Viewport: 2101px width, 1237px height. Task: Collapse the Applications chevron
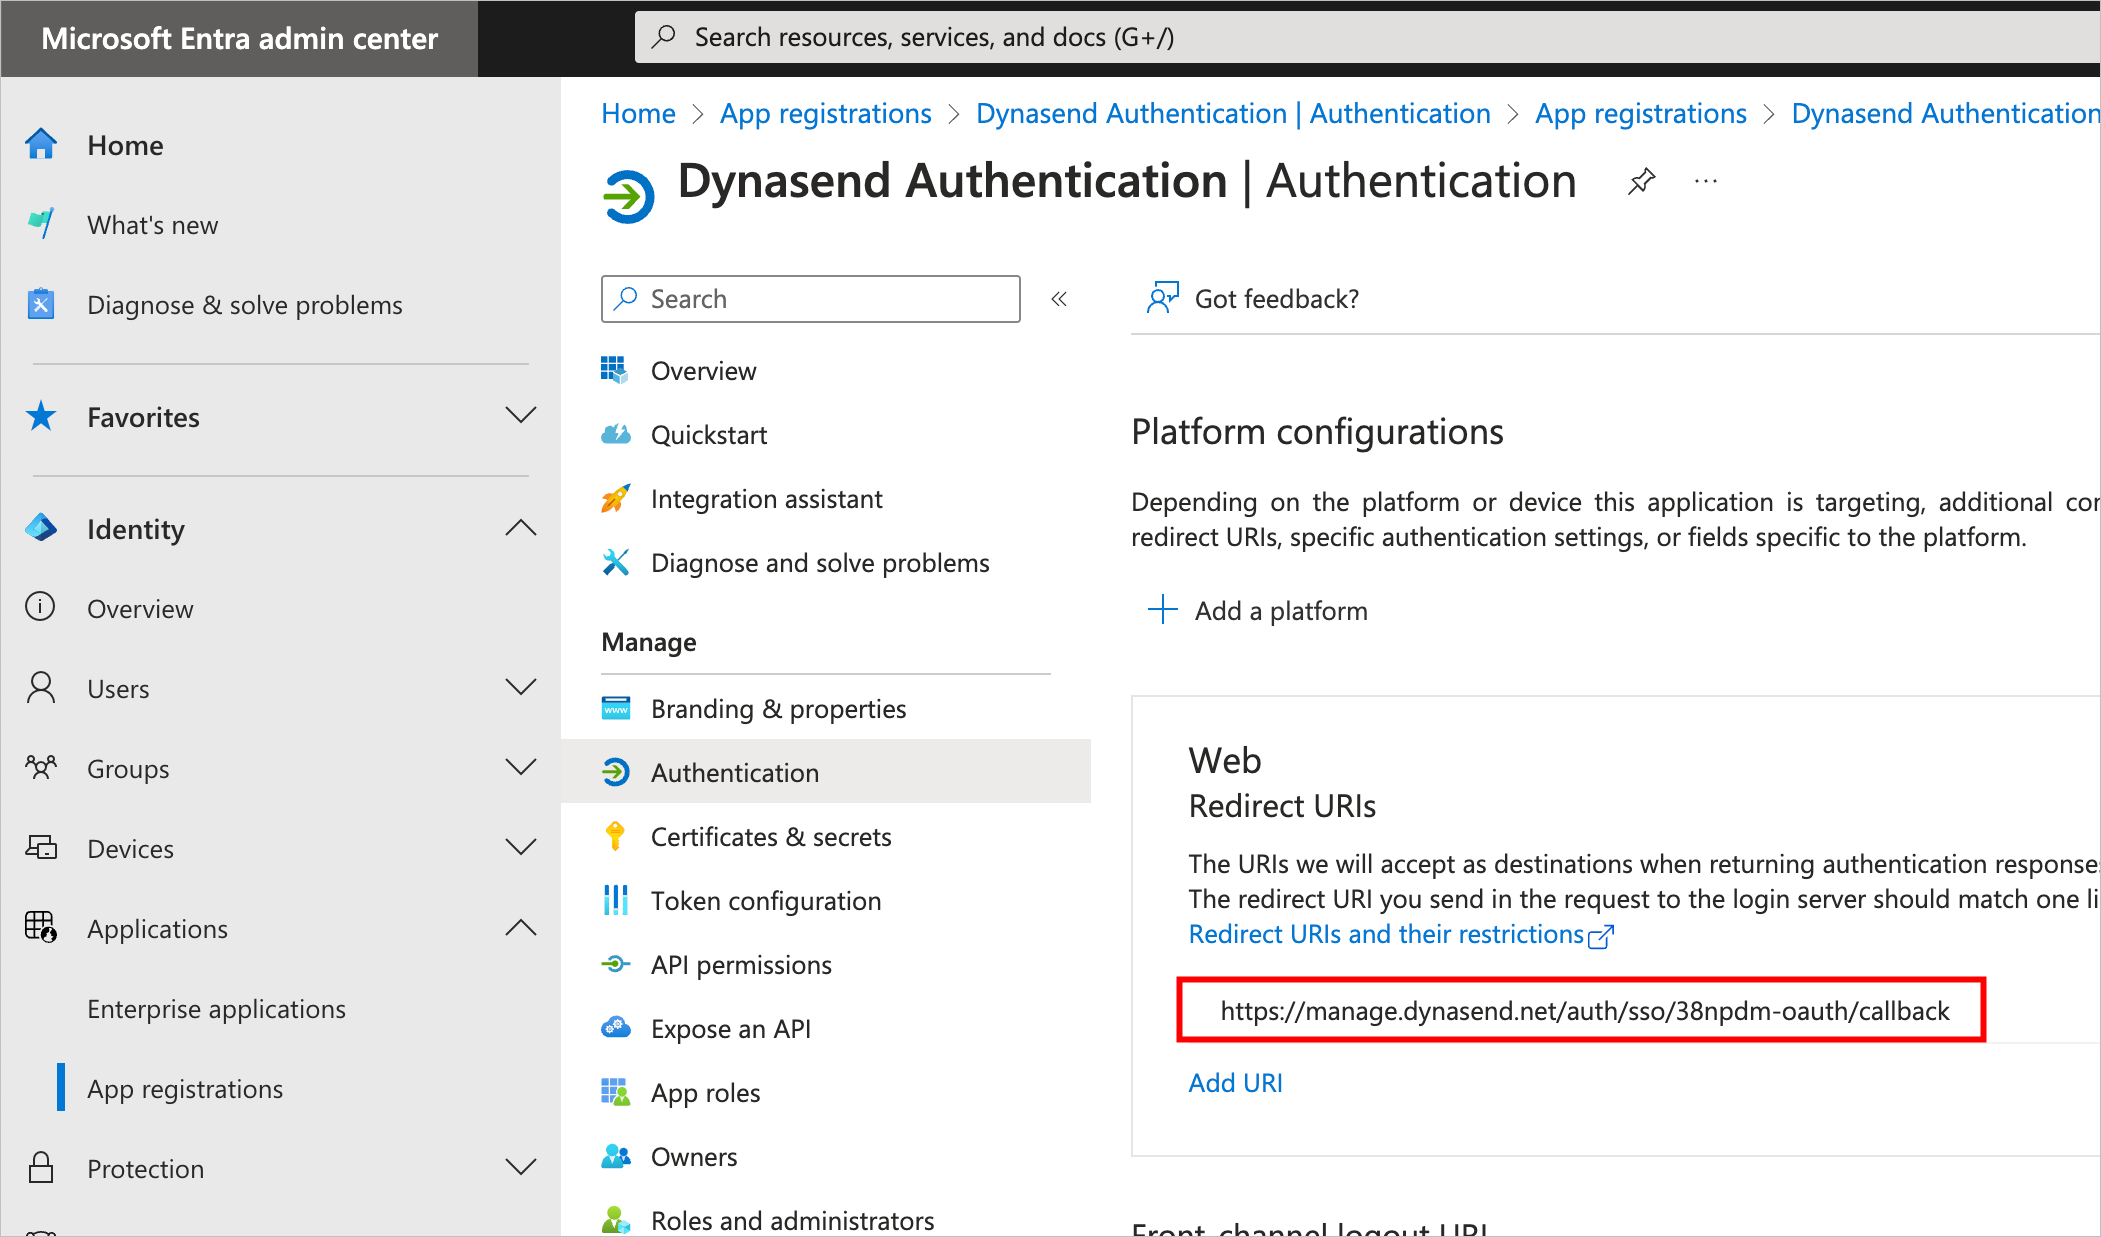pos(521,927)
